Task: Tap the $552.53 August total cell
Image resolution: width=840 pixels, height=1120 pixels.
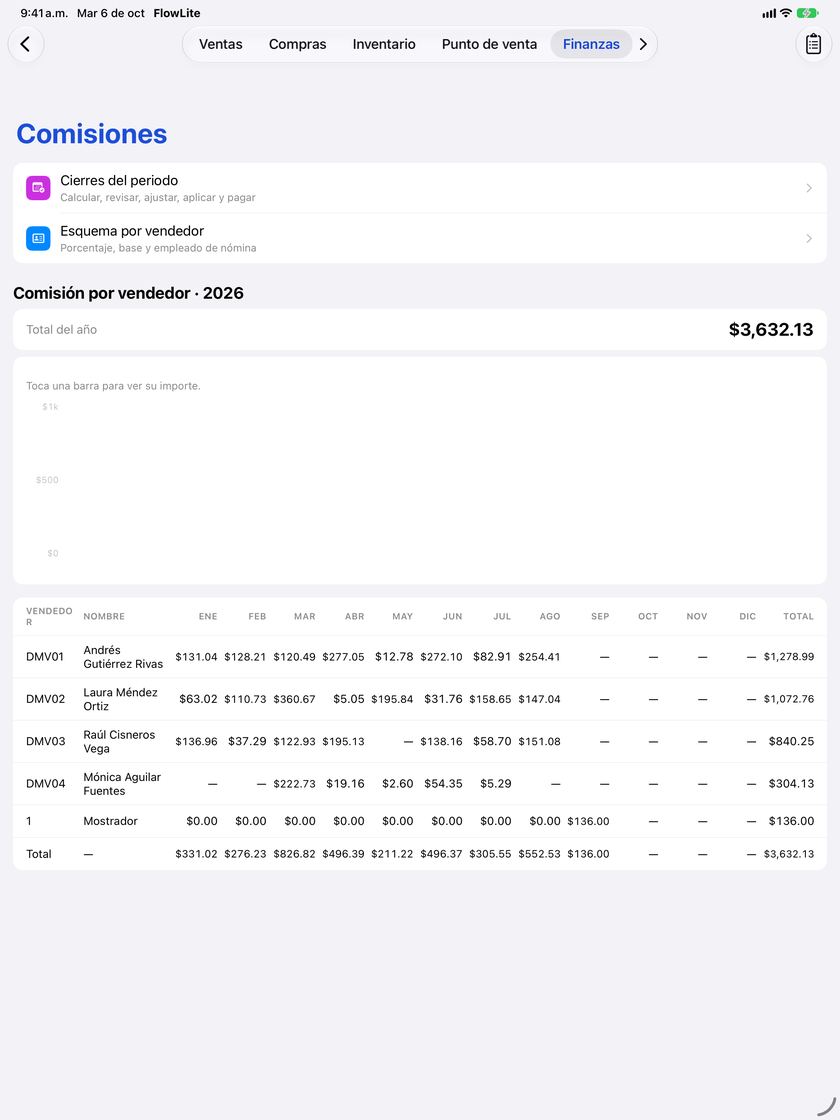Action: tap(539, 854)
